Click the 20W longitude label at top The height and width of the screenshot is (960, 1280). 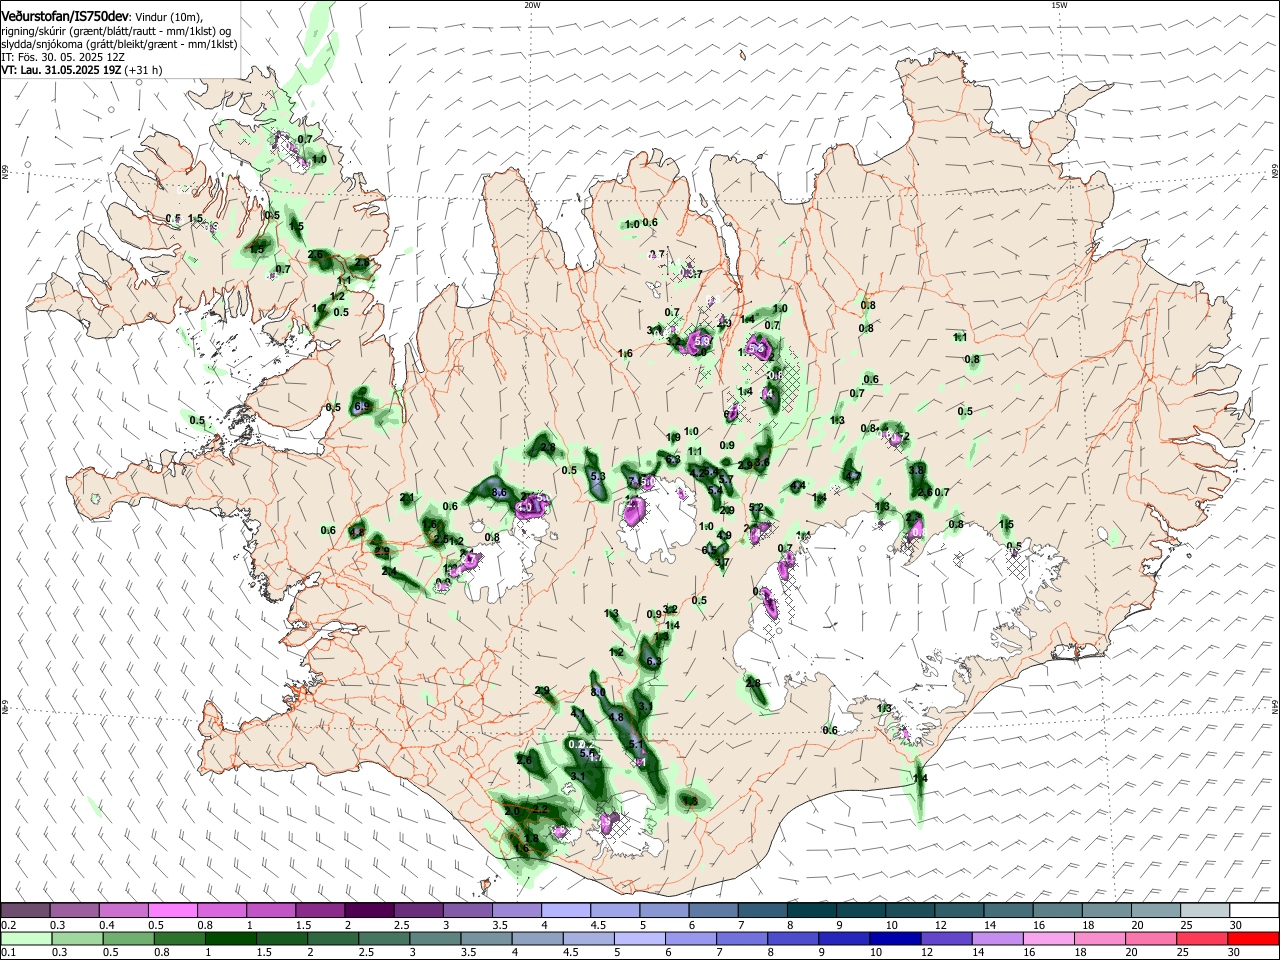(x=532, y=5)
